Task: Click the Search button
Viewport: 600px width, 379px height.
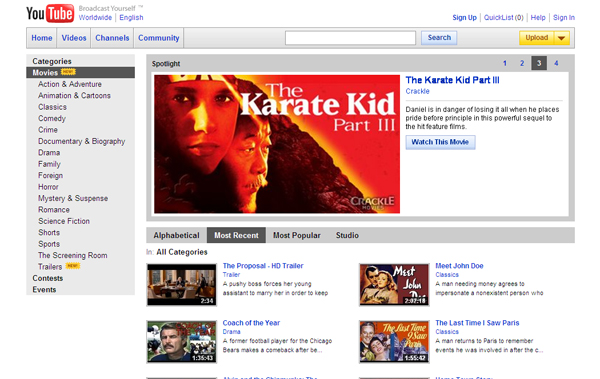Action: [x=439, y=38]
